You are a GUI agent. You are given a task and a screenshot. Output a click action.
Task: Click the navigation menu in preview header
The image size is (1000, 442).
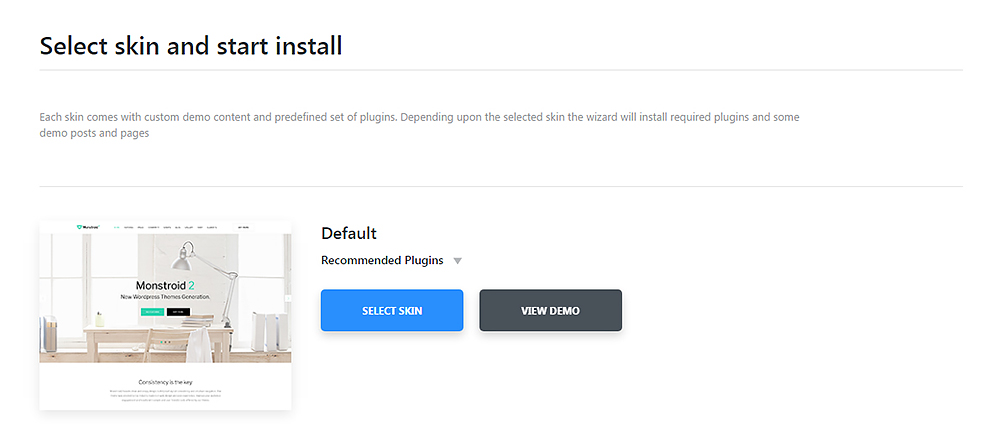coord(160,228)
